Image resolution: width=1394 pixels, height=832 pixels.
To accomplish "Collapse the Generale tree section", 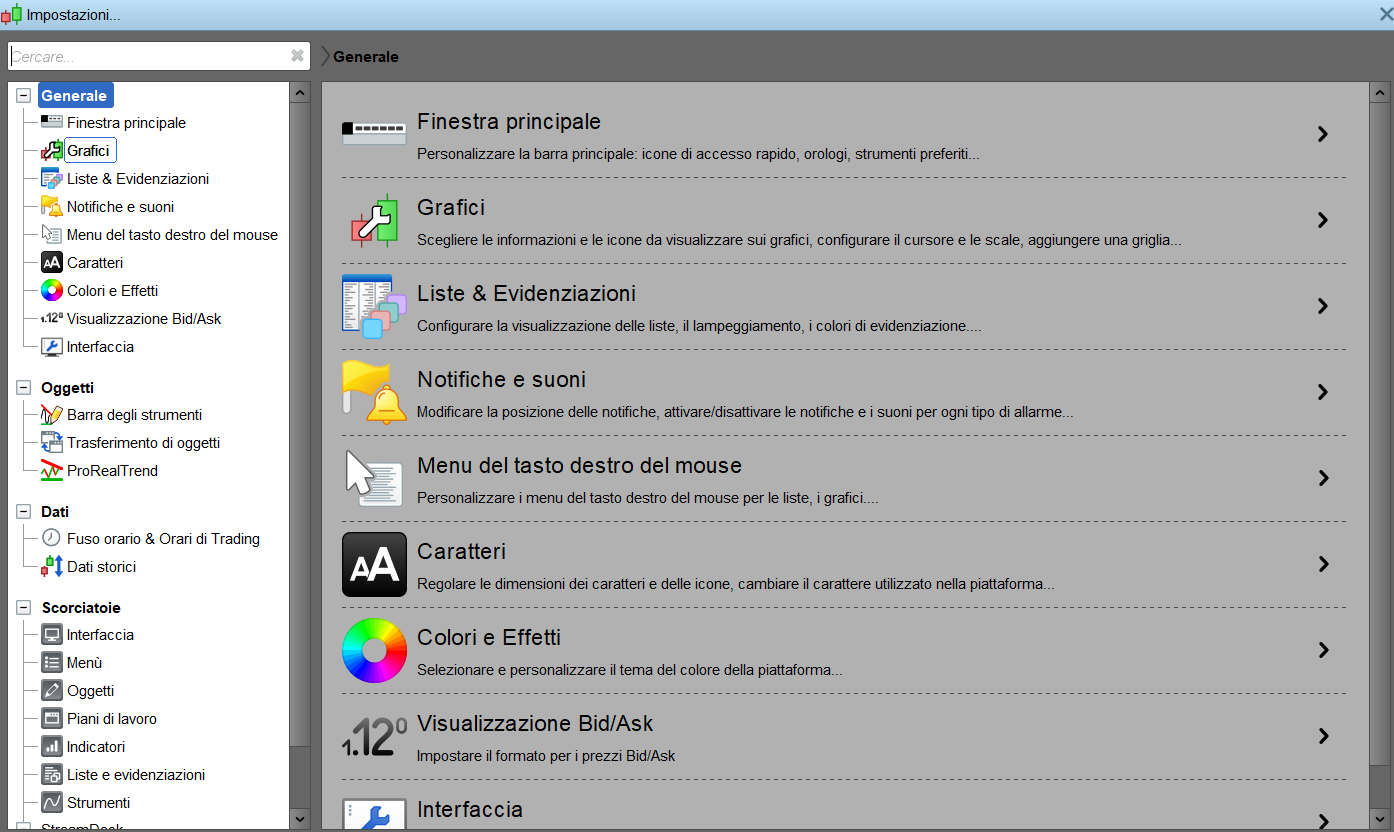I will (x=24, y=96).
